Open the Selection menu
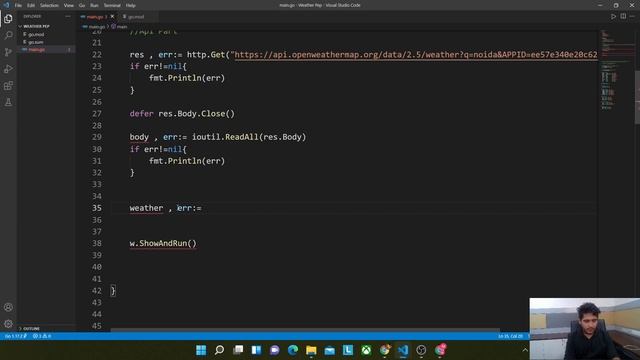 (49, 5)
